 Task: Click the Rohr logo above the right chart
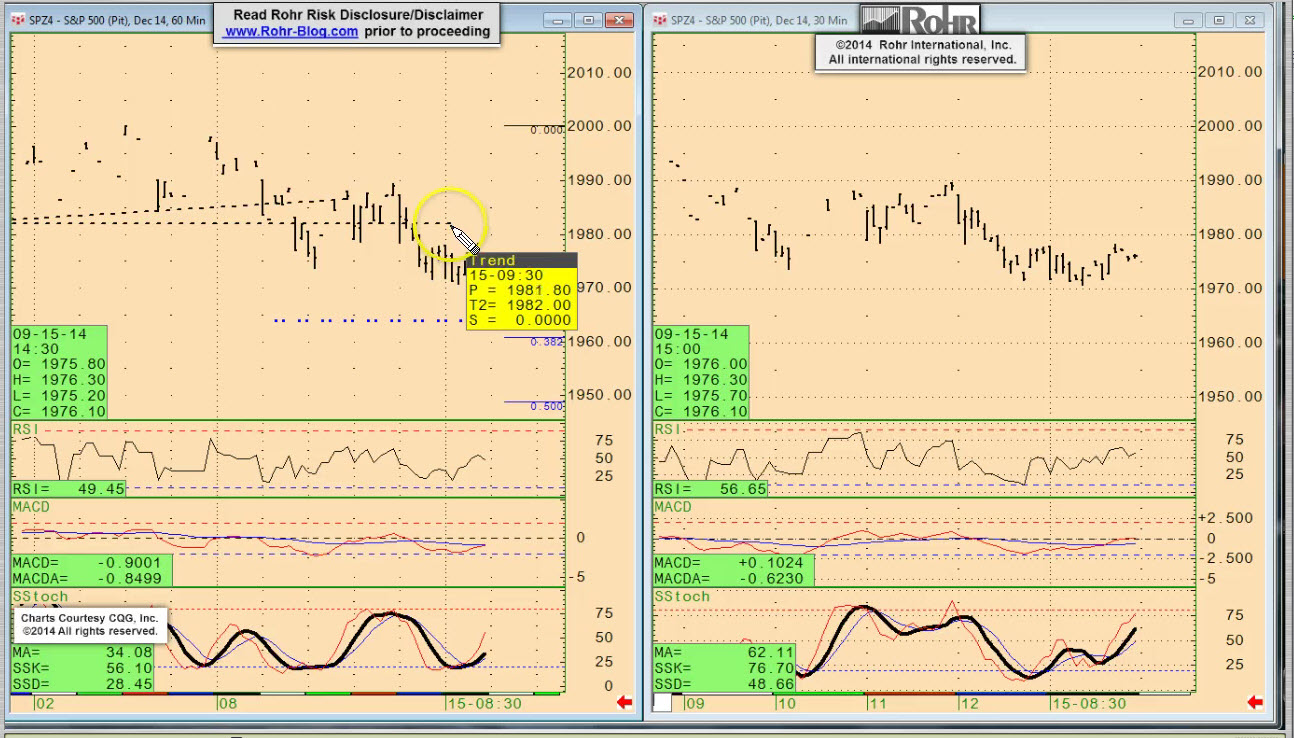click(x=919, y=19)
